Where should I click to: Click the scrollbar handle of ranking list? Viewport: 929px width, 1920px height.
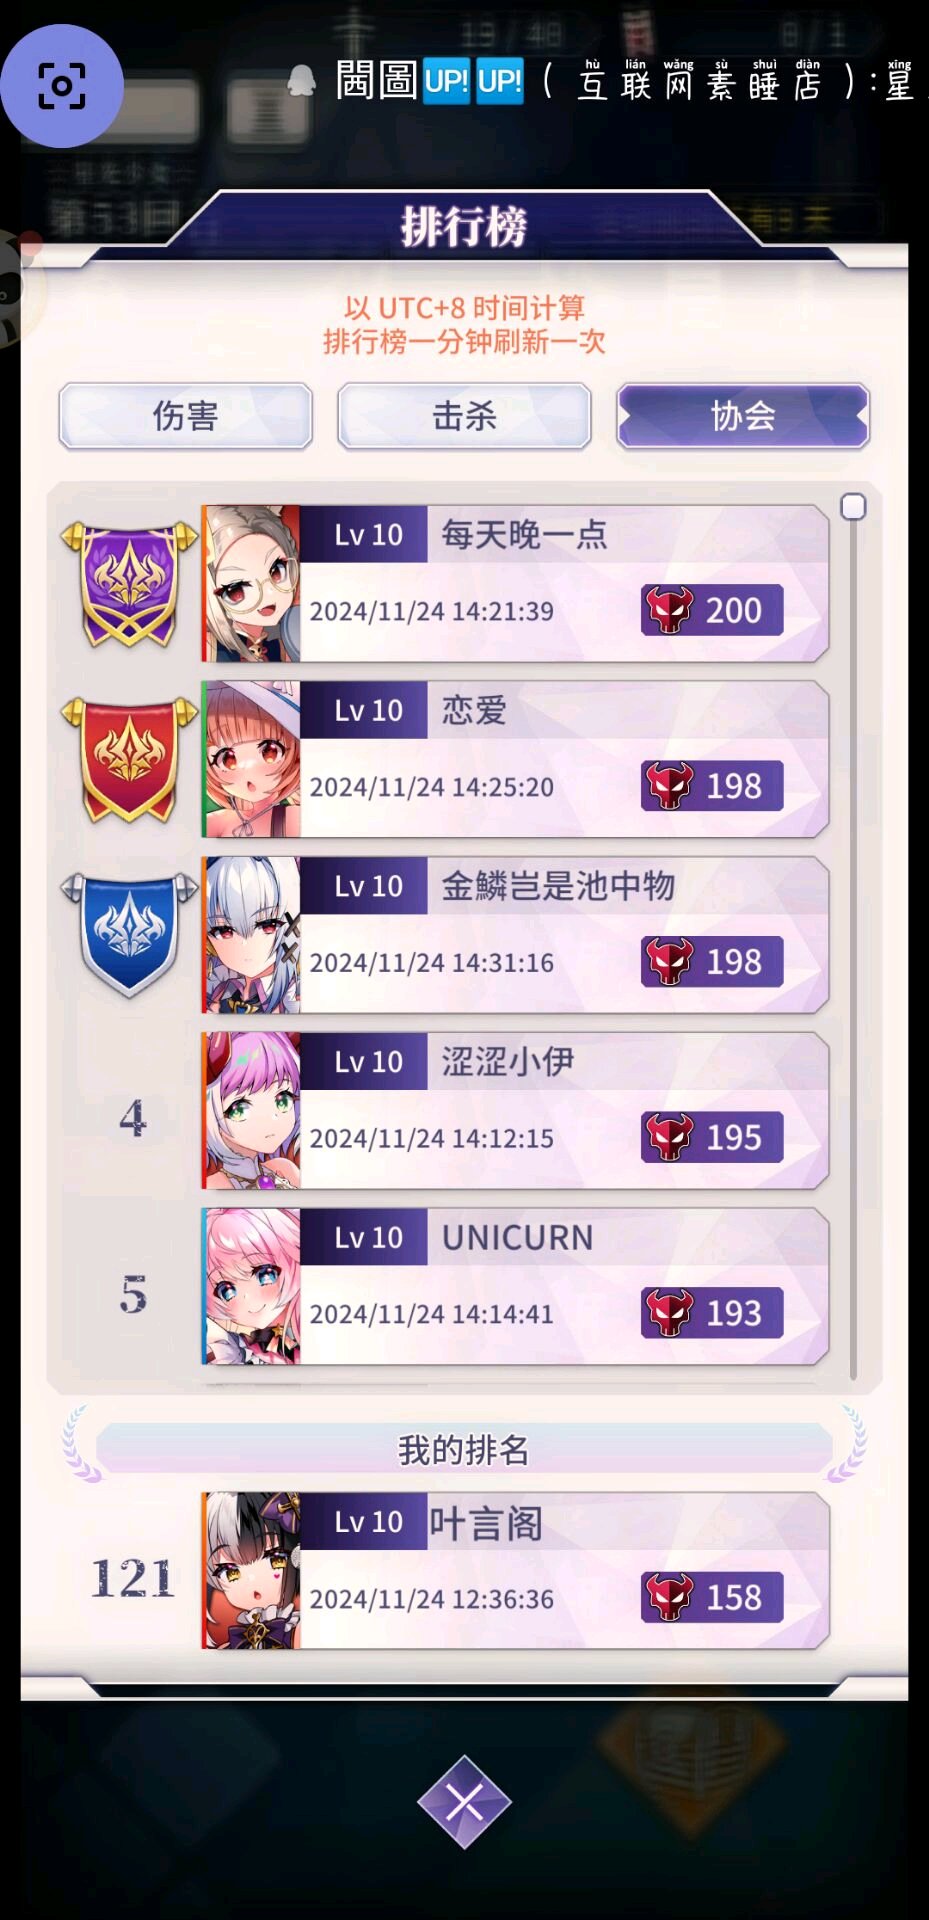tap(853, 507)
